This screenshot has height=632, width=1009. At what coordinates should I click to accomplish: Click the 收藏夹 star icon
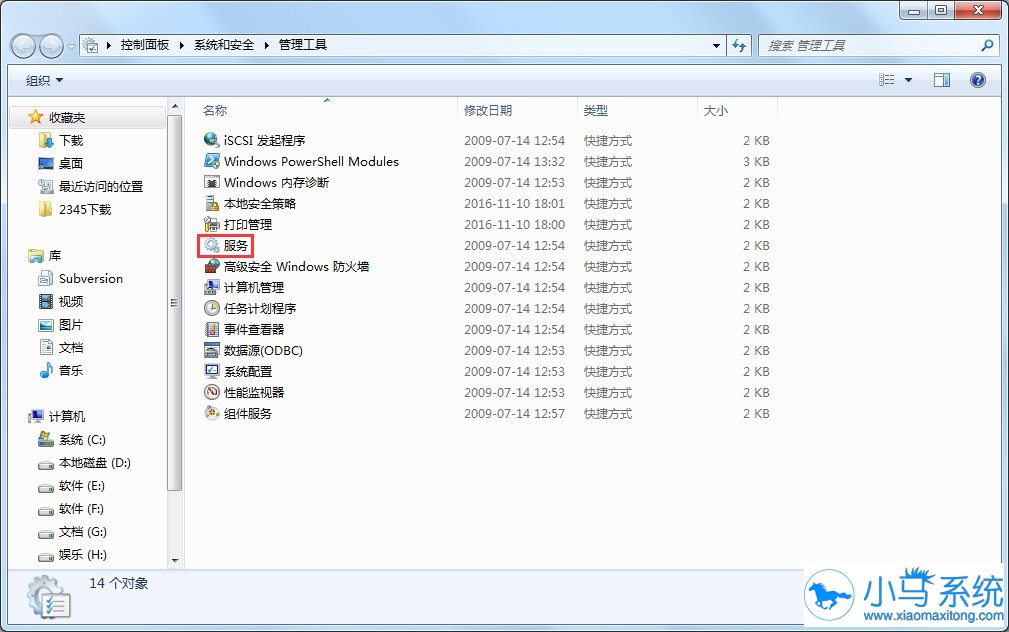tap(35, 116)
